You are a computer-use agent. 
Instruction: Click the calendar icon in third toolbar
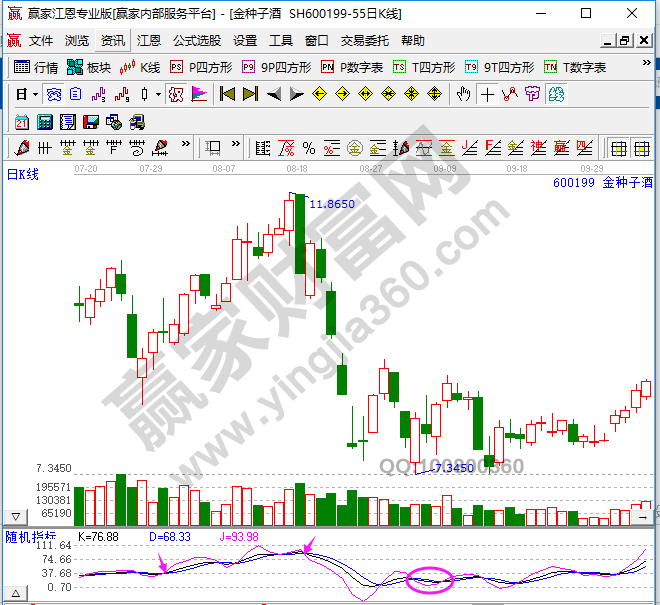22,121
